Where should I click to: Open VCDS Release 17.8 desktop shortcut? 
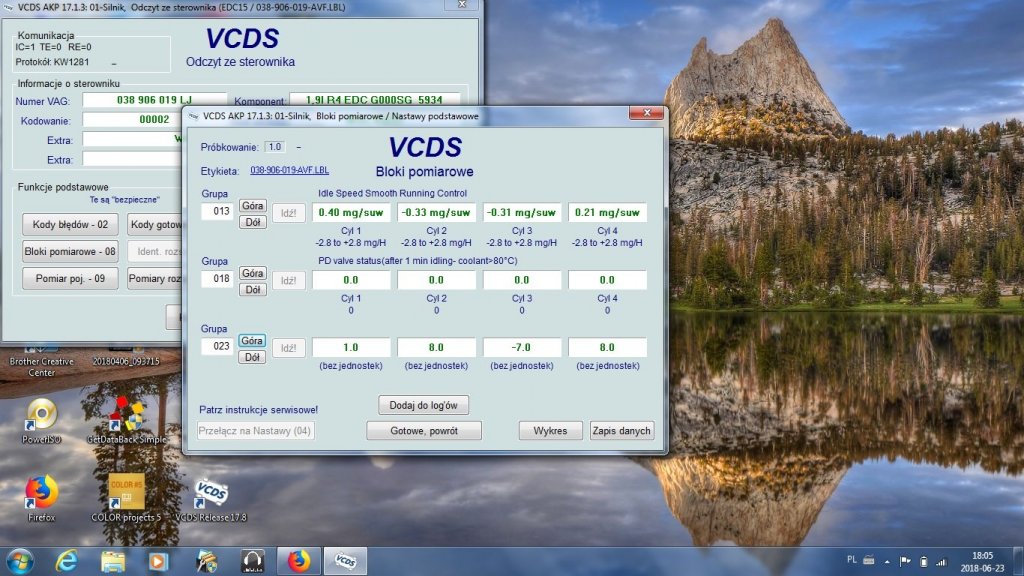pyautogui.click(x=211, y=499)
